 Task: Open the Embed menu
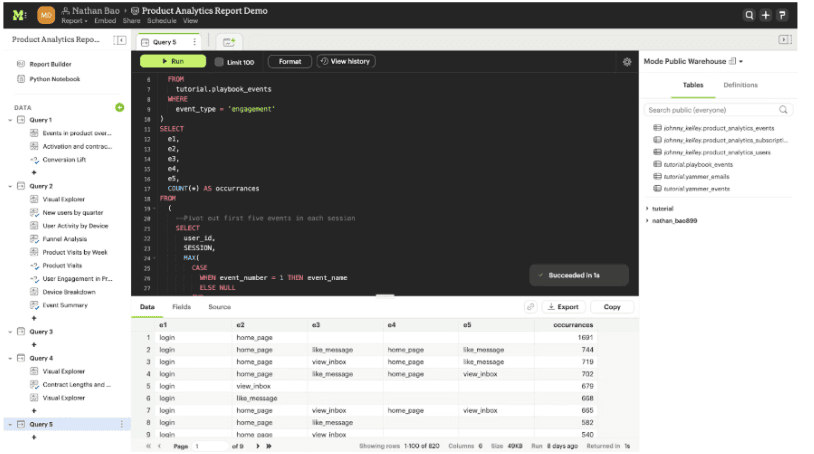pyautogui.click(x=105, y=21)
